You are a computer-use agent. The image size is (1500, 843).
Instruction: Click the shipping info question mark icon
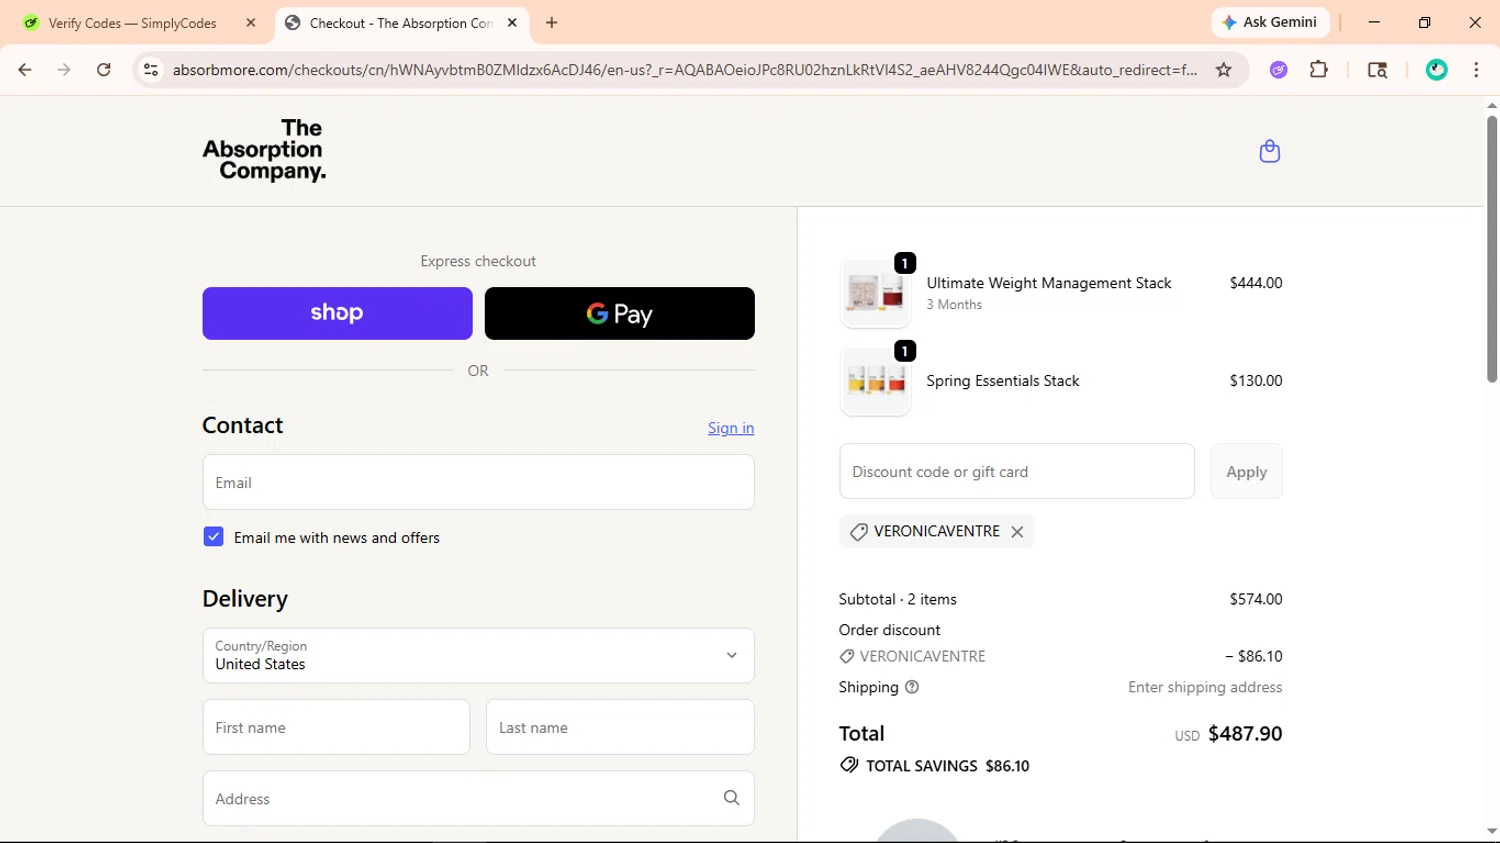coord(912,687)
